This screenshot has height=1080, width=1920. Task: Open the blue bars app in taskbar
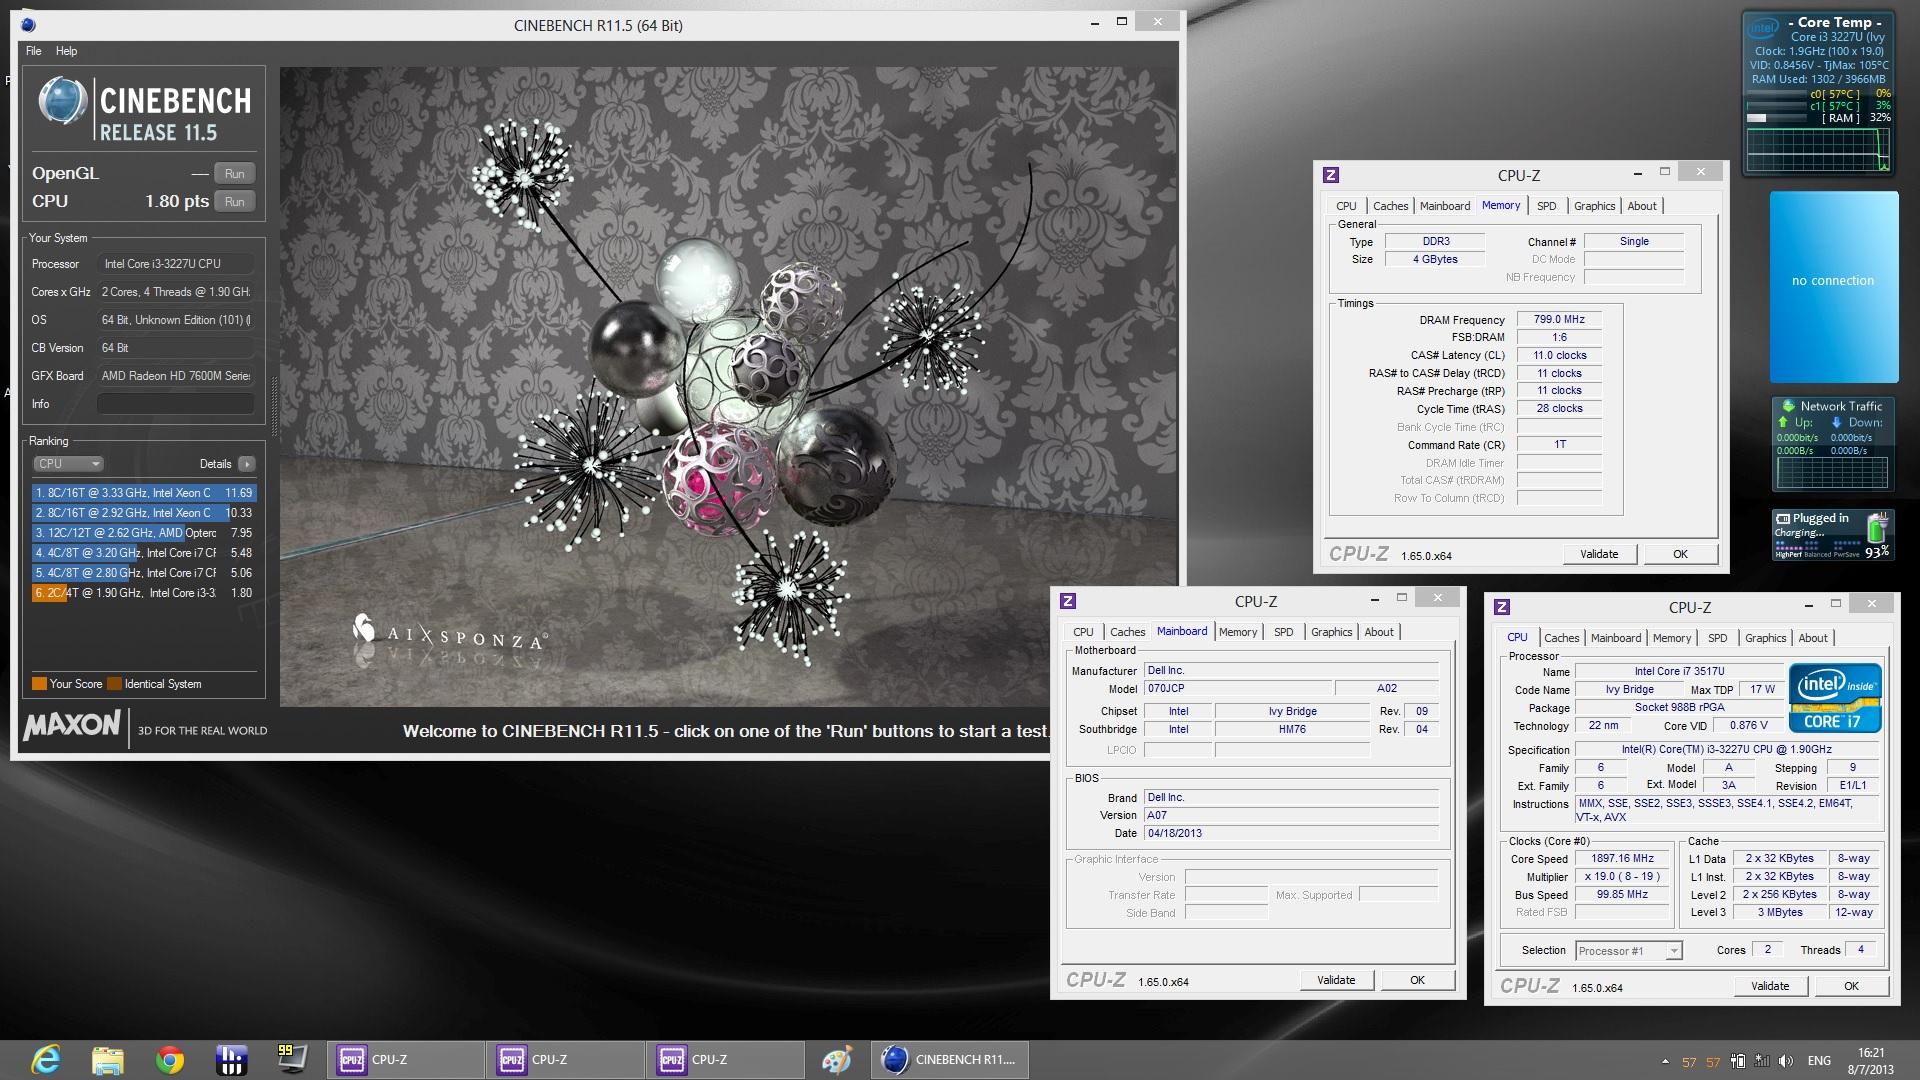(231, 1060)
